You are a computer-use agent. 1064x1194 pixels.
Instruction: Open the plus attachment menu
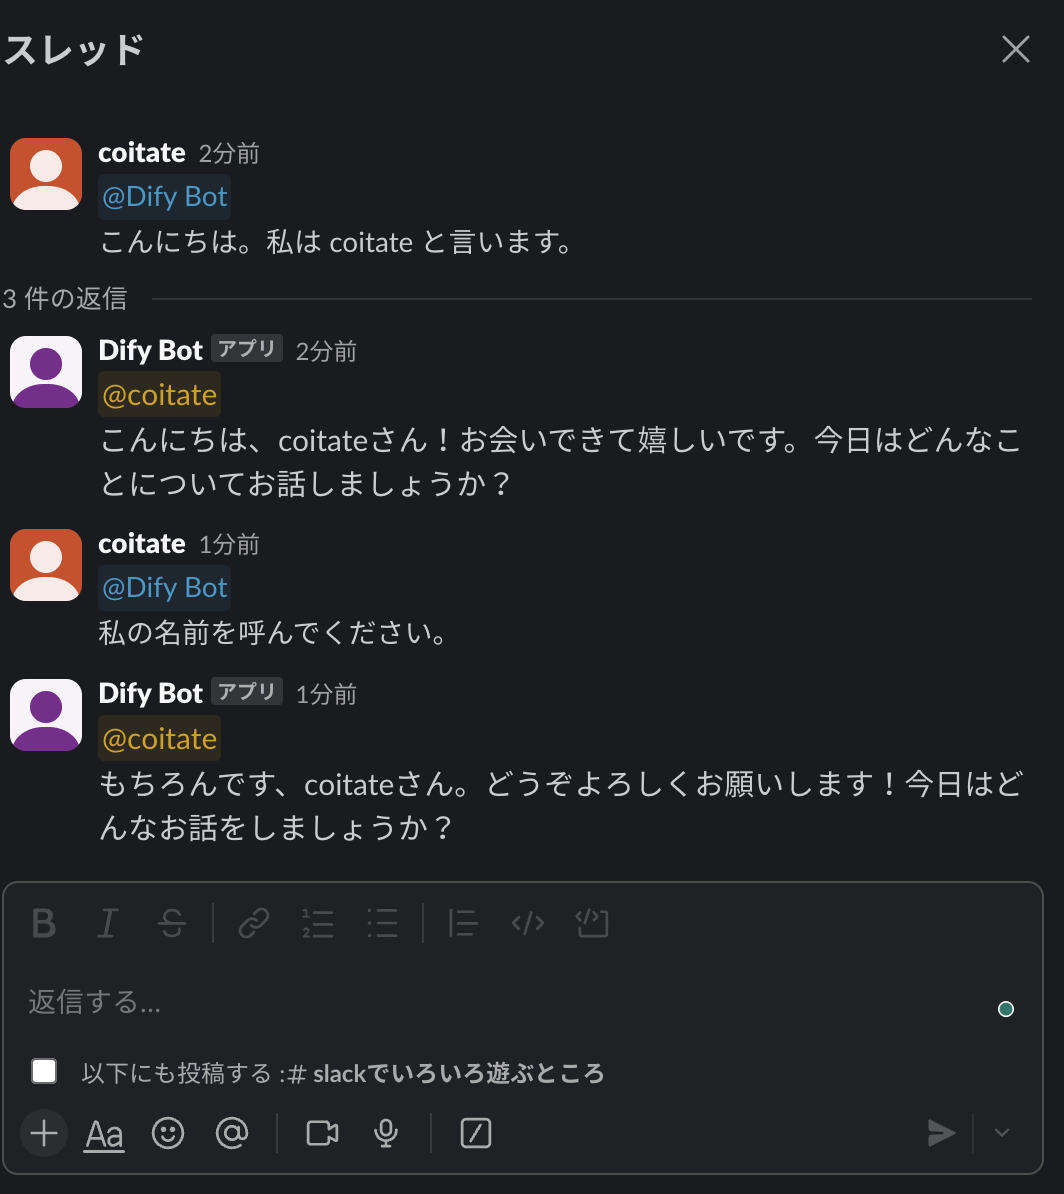tap(43, 1133)
